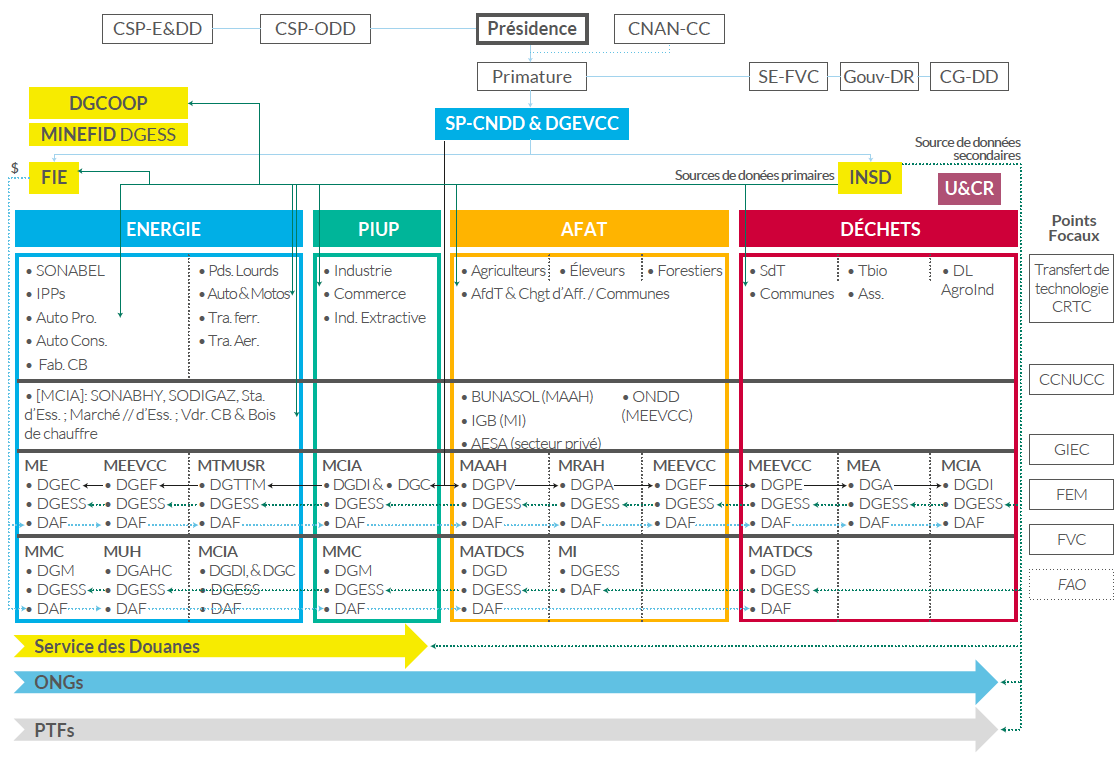Click the dotted FAO box
Screen dimensions: 1118x758
point(1071,585)
